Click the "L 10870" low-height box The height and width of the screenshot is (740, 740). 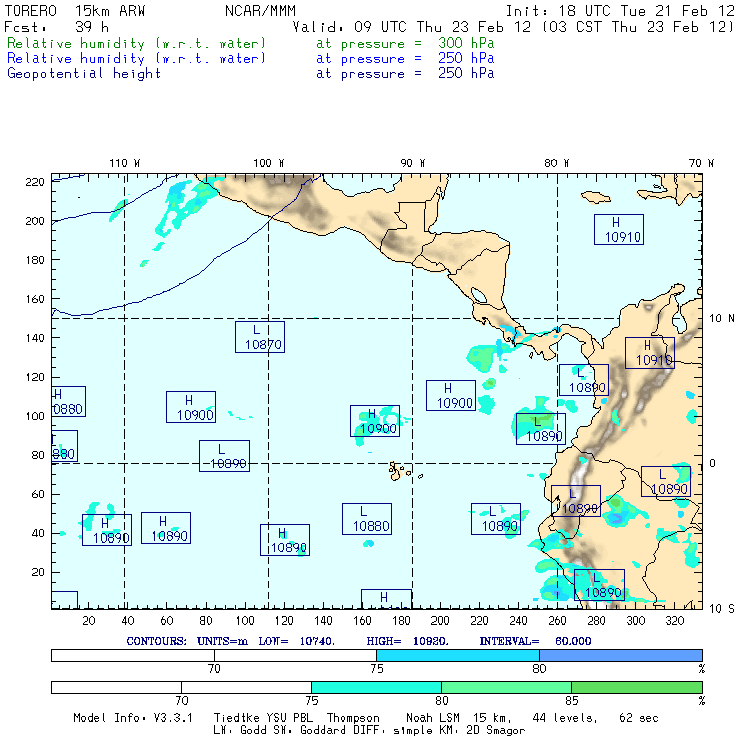(x=260, y=337)
